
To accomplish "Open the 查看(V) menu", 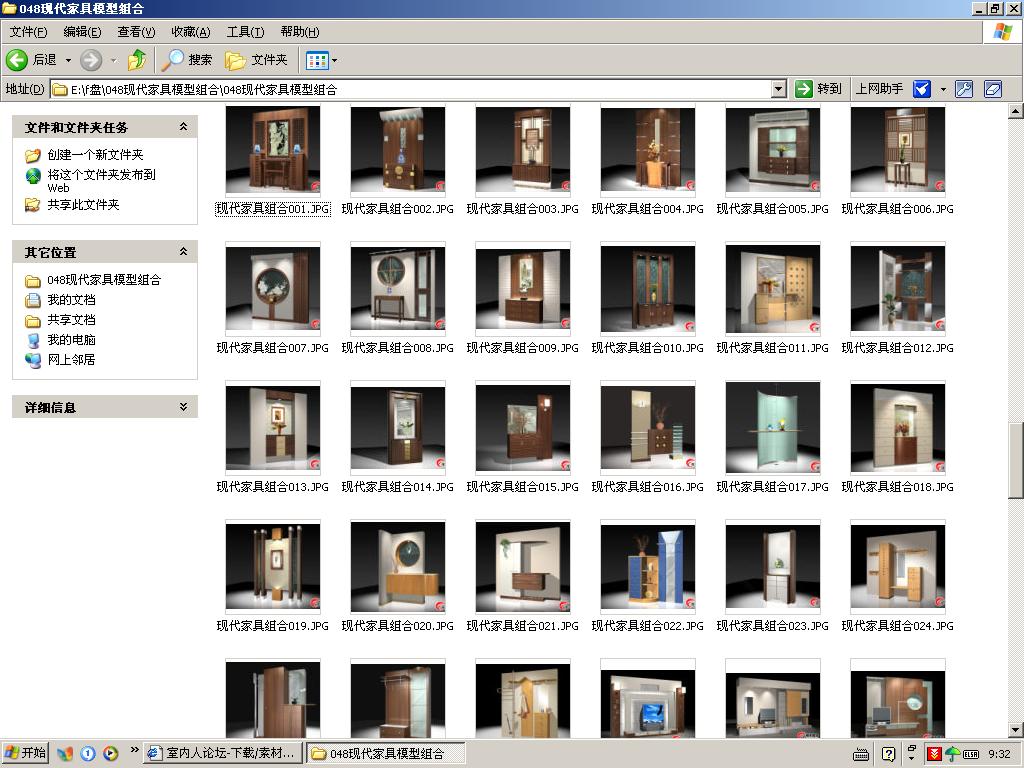I will pyautogui.click(x=136, y=32).
